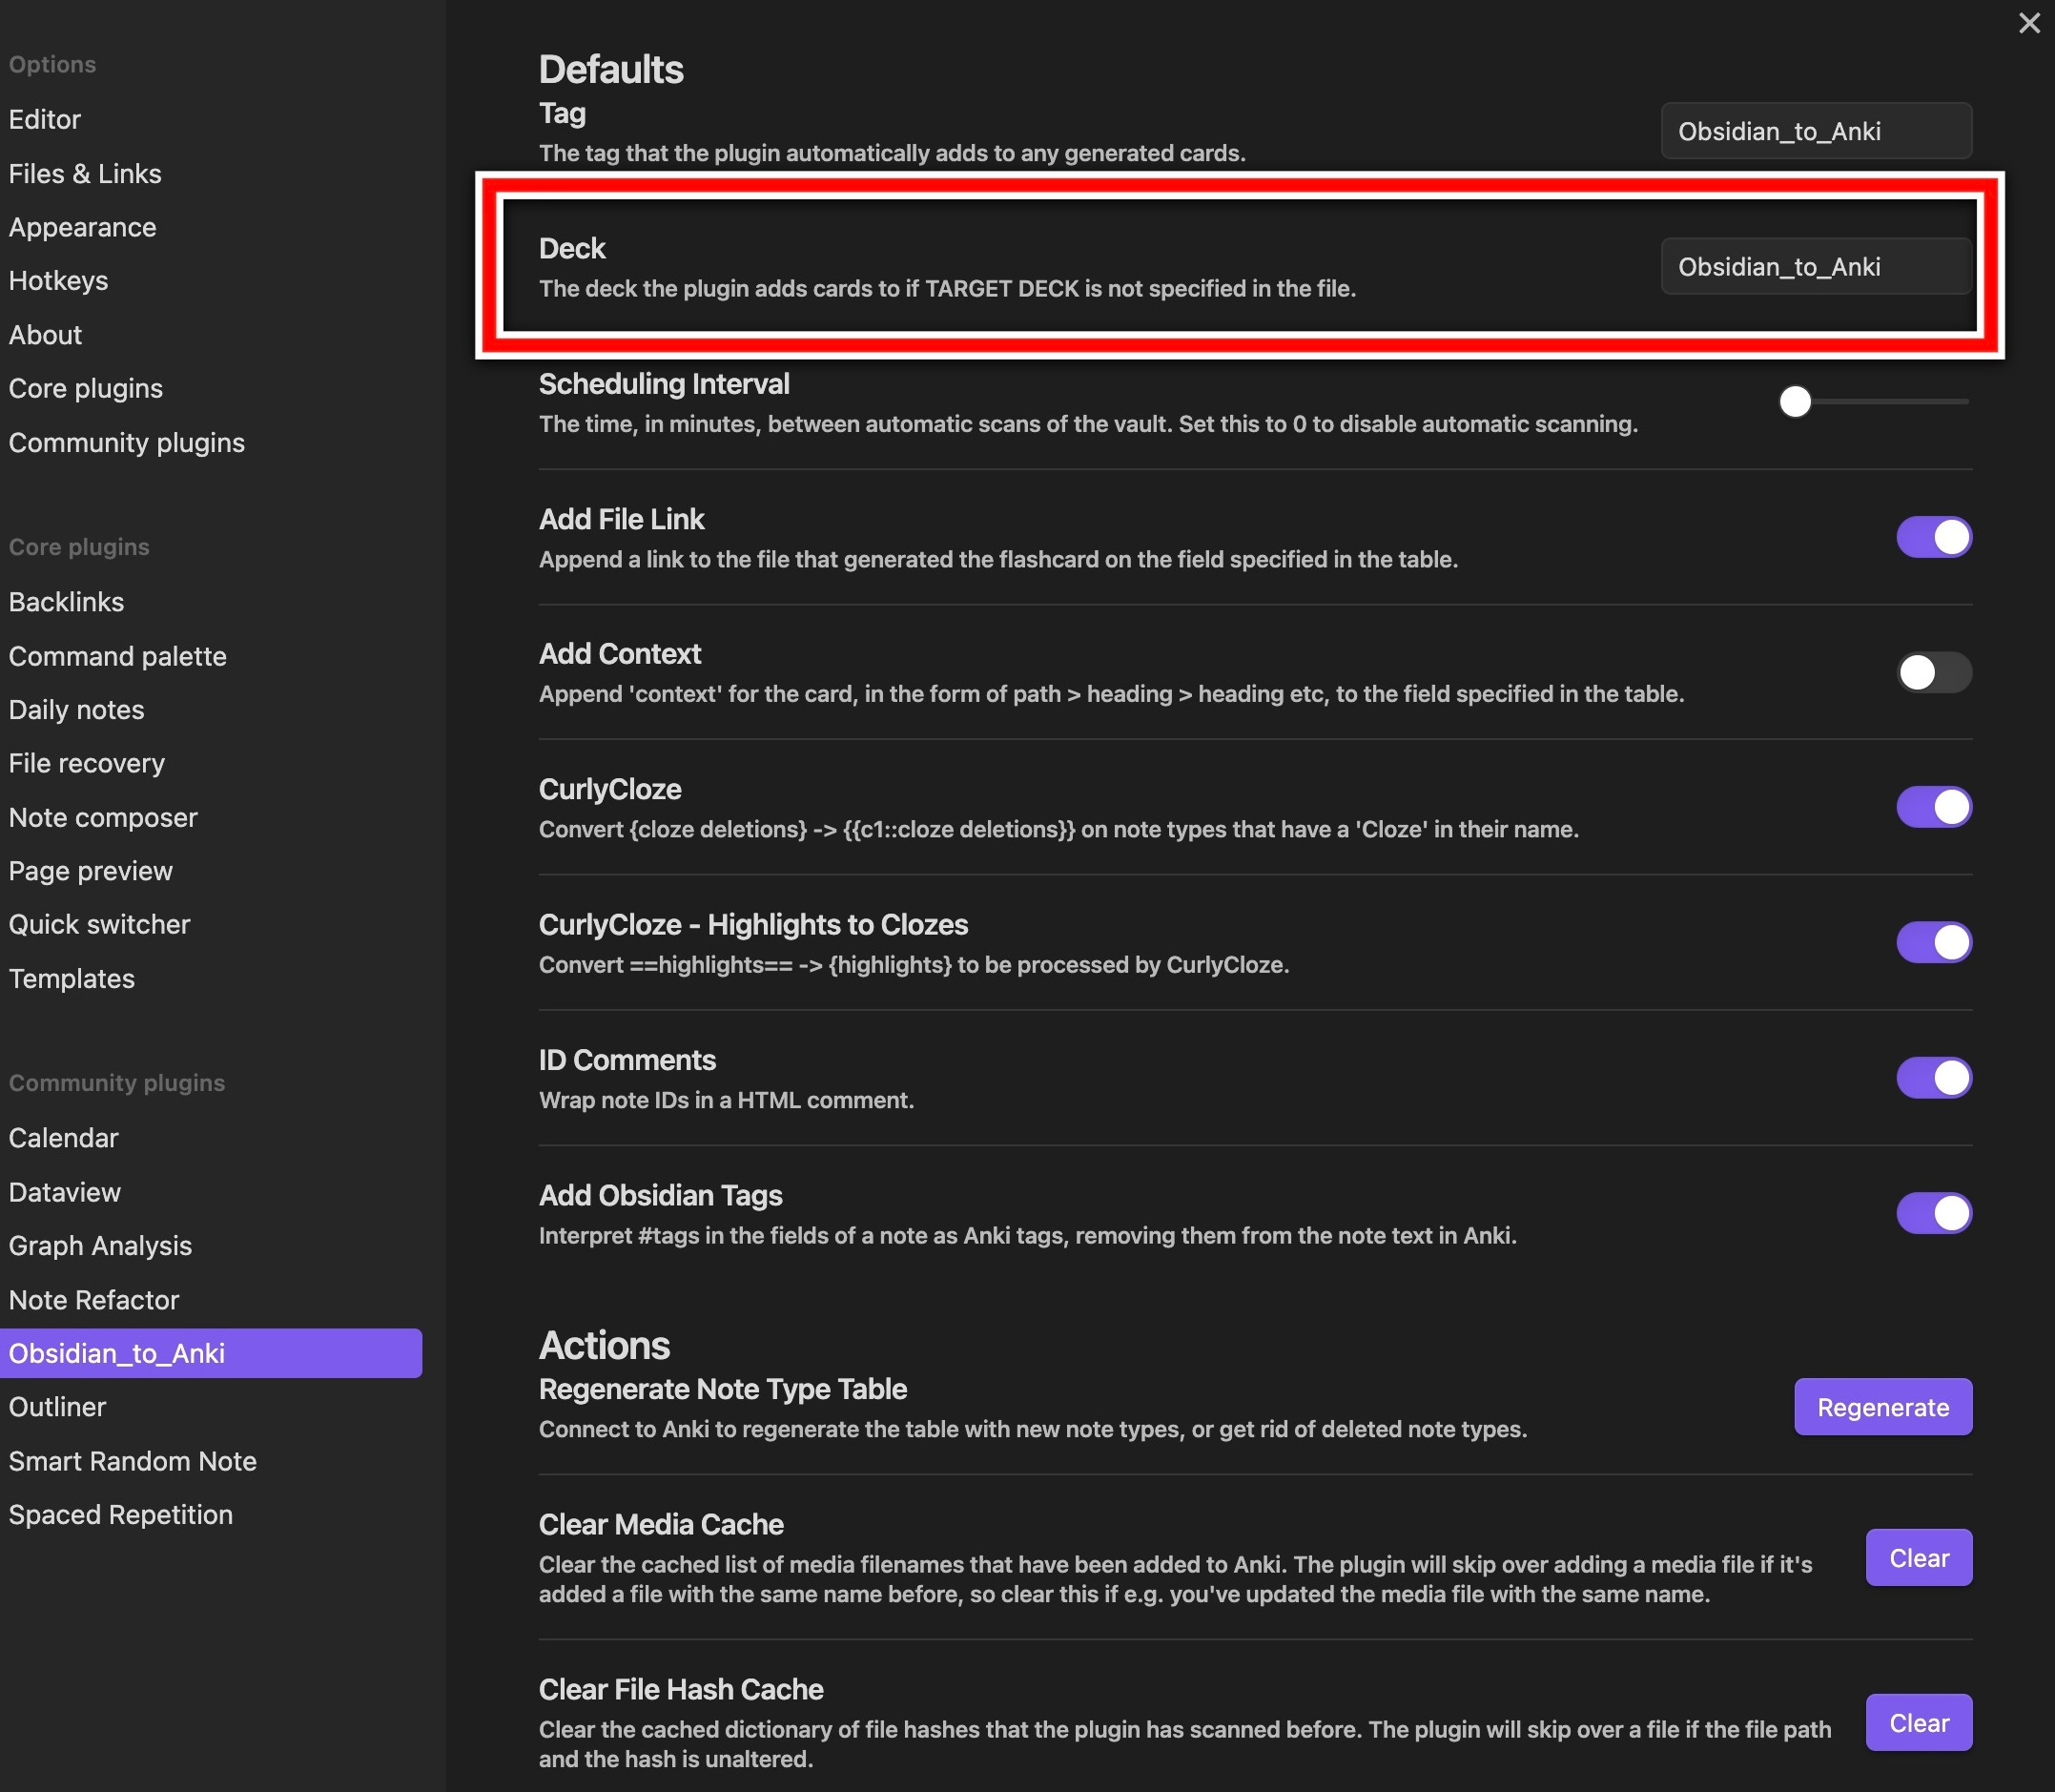Open Dataview plugin settings
Viewport: 2055px width, 1792px height.
coord(64,1192)
